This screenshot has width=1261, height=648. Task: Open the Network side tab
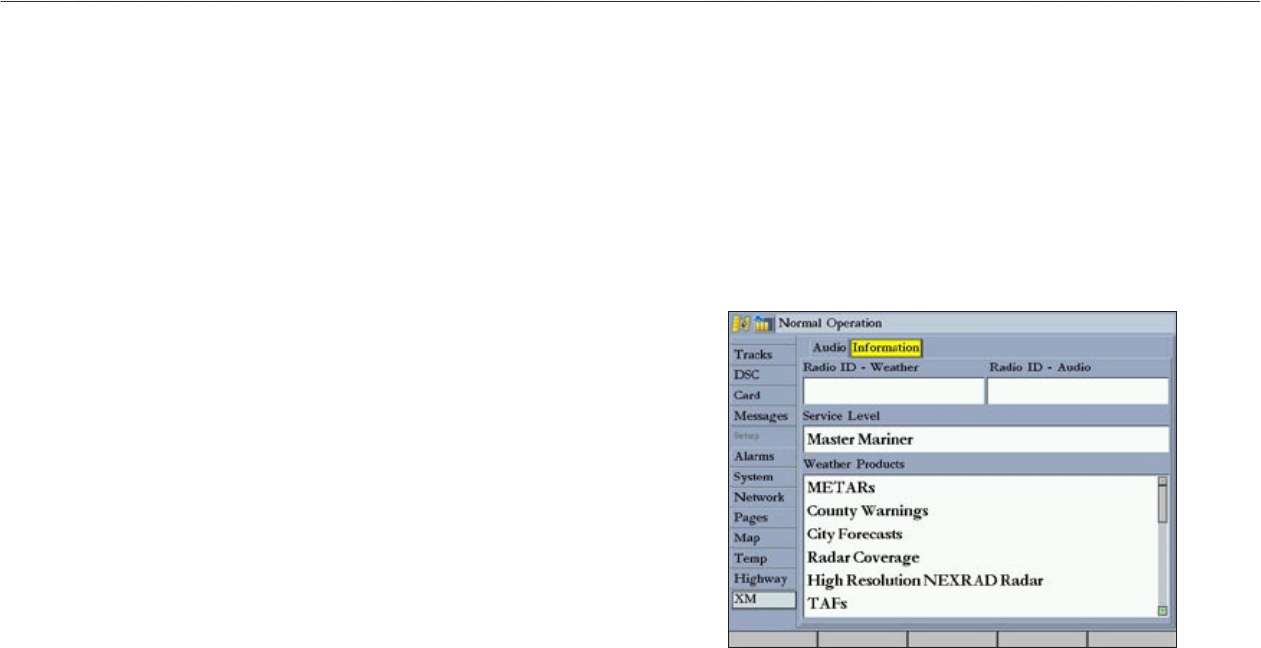762,497
